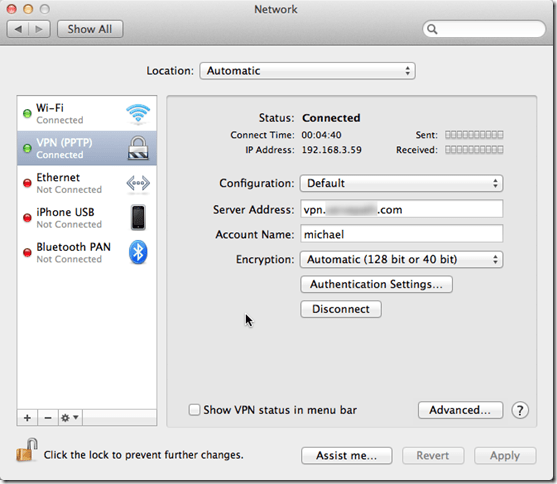Click the Network window title
Viewport: 557px width, 484px height.
click(x=276, y=9)
